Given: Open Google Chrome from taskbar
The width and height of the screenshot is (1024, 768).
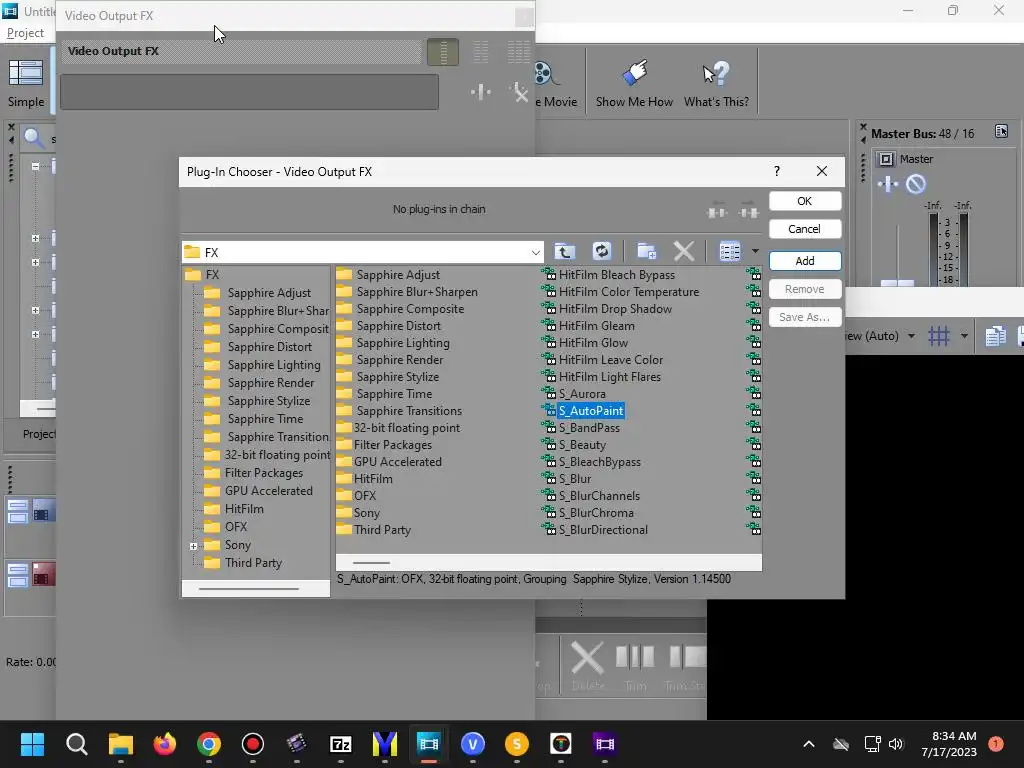Looking at the screenshot, I should (x=208, y=744).
